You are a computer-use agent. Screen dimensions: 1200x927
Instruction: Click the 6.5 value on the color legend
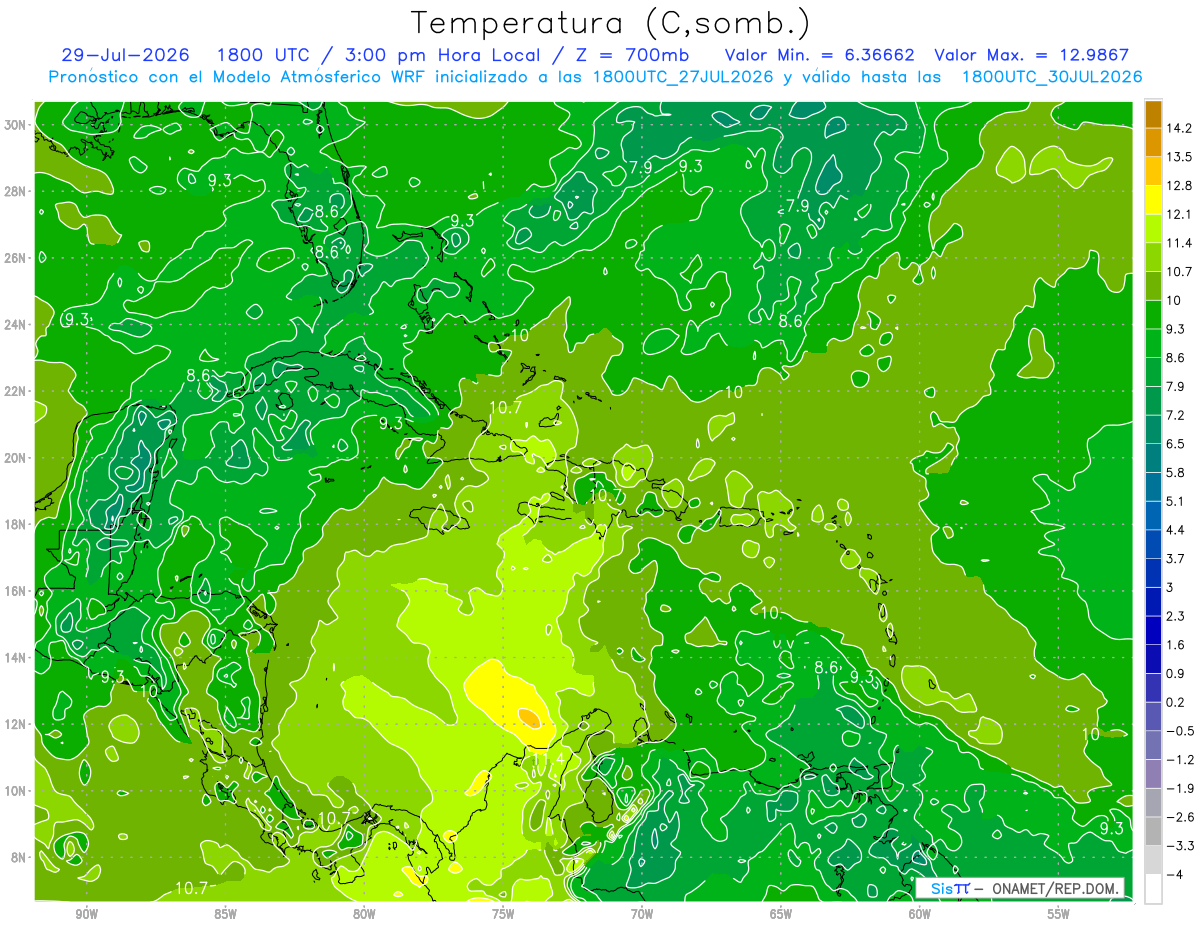tap(1175, 444)
